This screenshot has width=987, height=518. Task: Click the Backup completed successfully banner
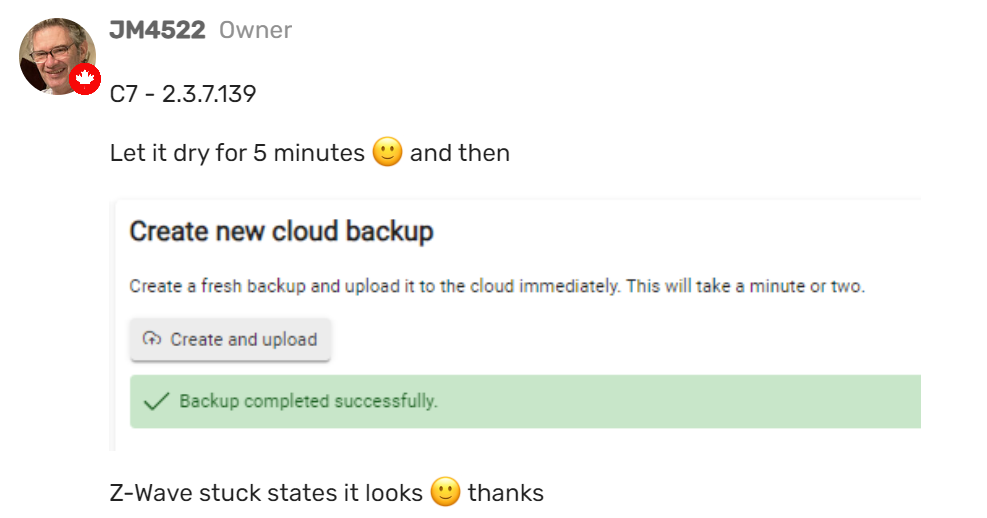[525, 402]
